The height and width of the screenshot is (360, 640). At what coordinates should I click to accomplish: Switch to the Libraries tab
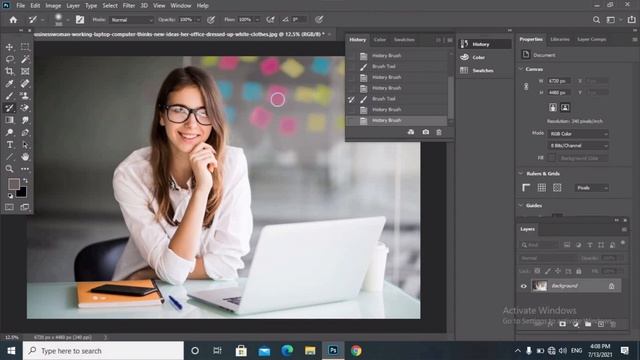pos(560,39)
